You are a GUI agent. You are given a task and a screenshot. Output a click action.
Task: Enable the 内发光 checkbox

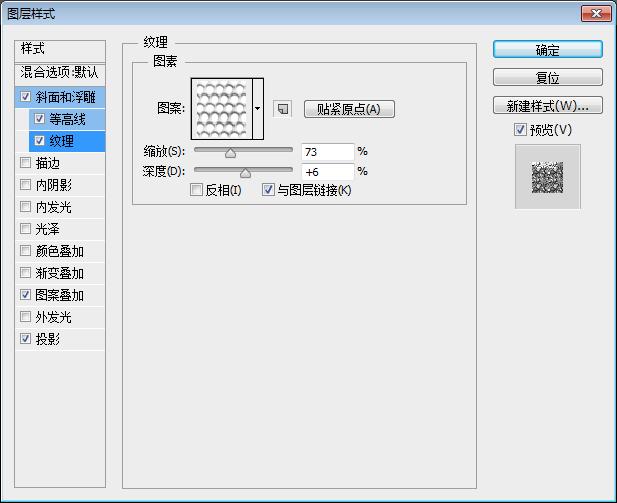26,207
